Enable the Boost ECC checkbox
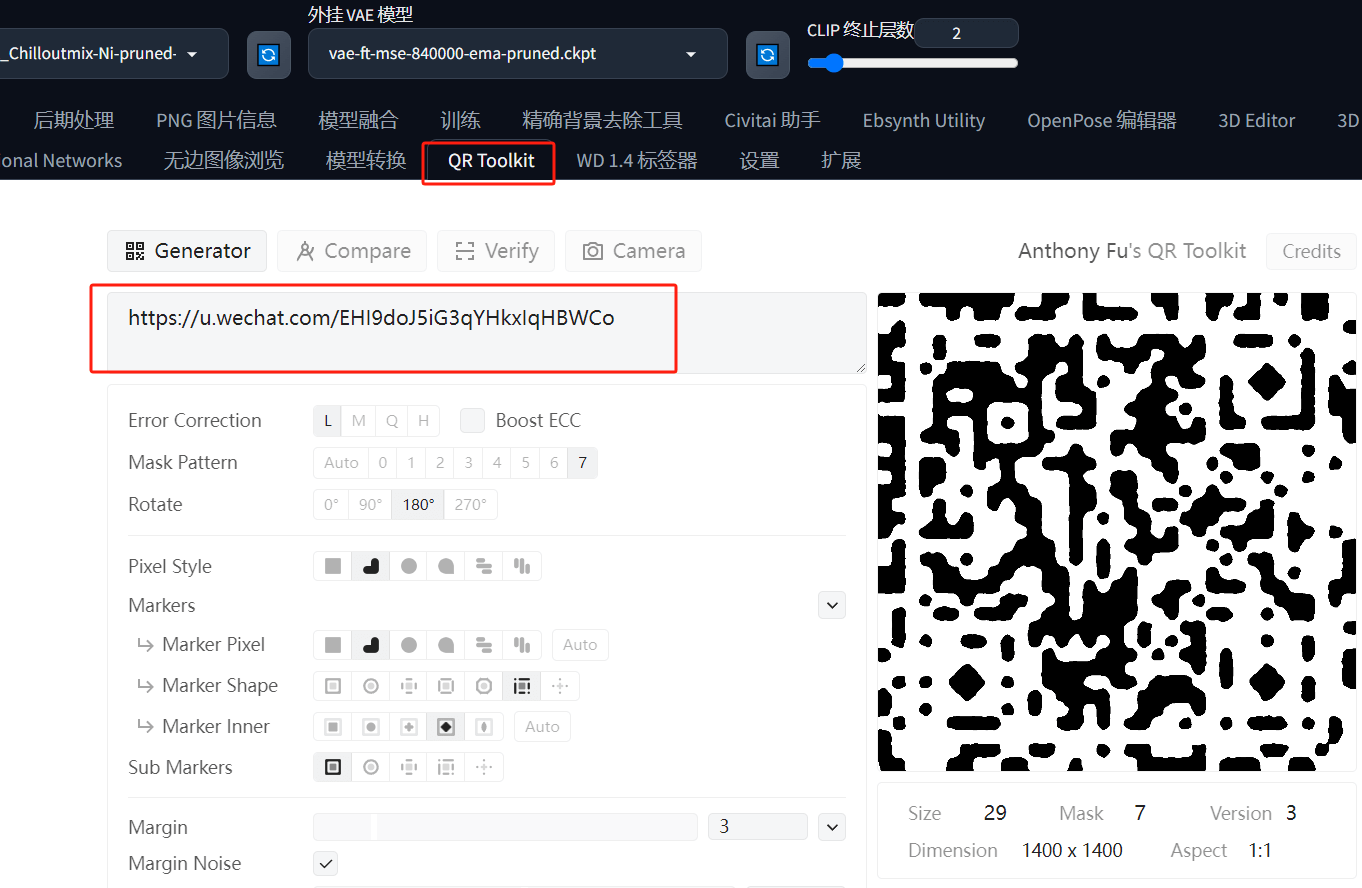1362x888 pixels. click(x=473, y=421)
